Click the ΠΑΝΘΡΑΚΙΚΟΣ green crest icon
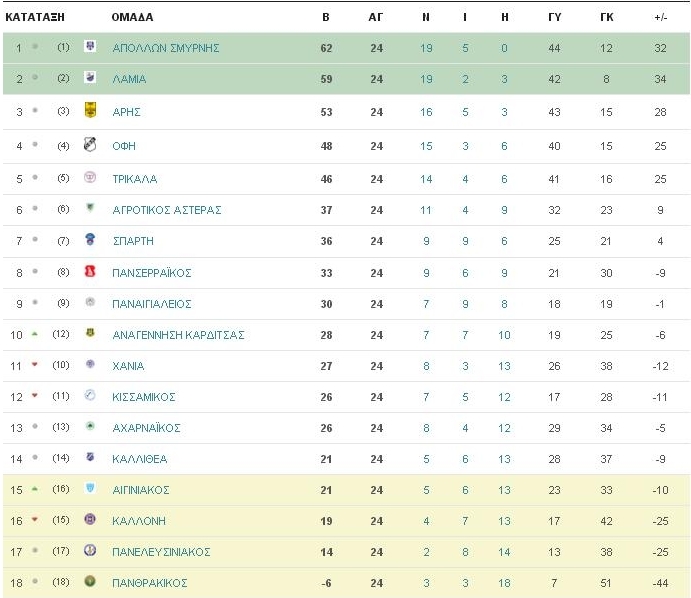 tap(90, 582)
